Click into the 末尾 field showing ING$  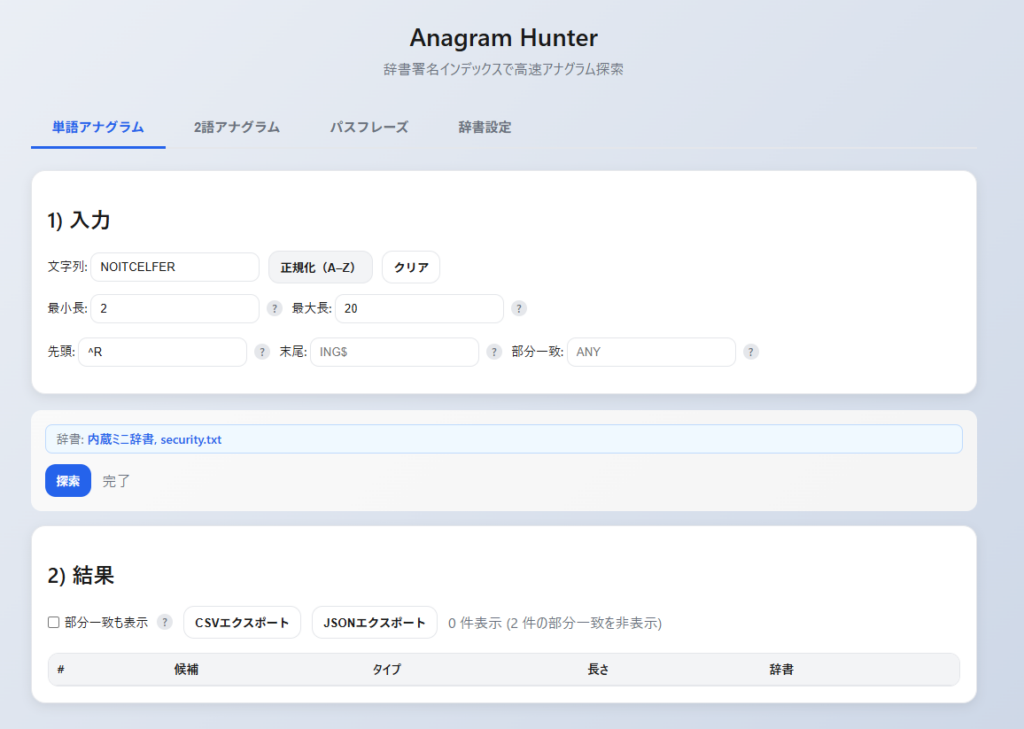click(394, 352)
